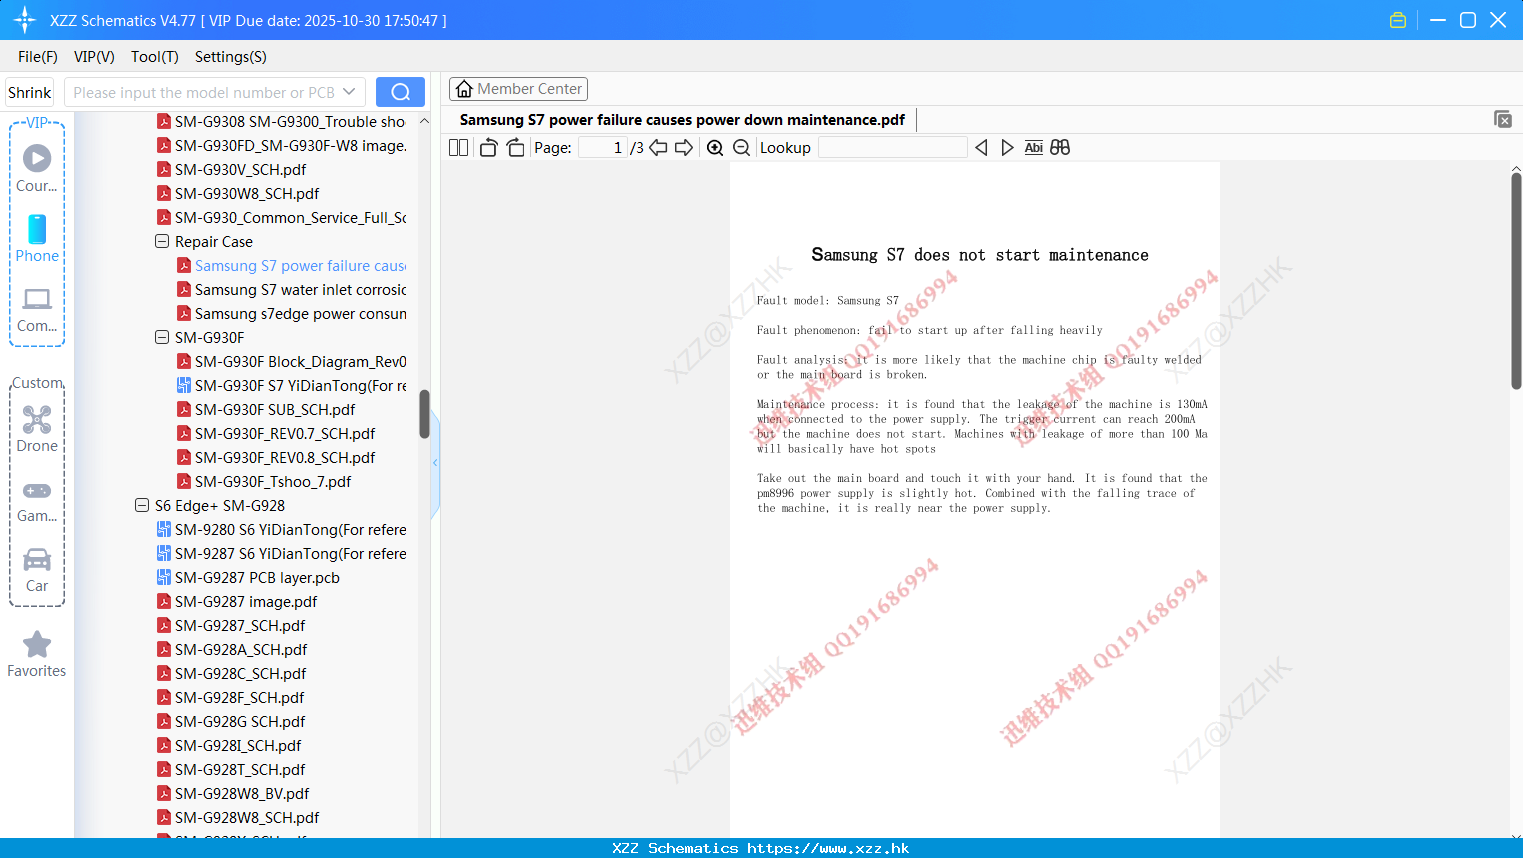Open the Member Center home tab
Screen dimensions: 1523x858
pos(518,89)
